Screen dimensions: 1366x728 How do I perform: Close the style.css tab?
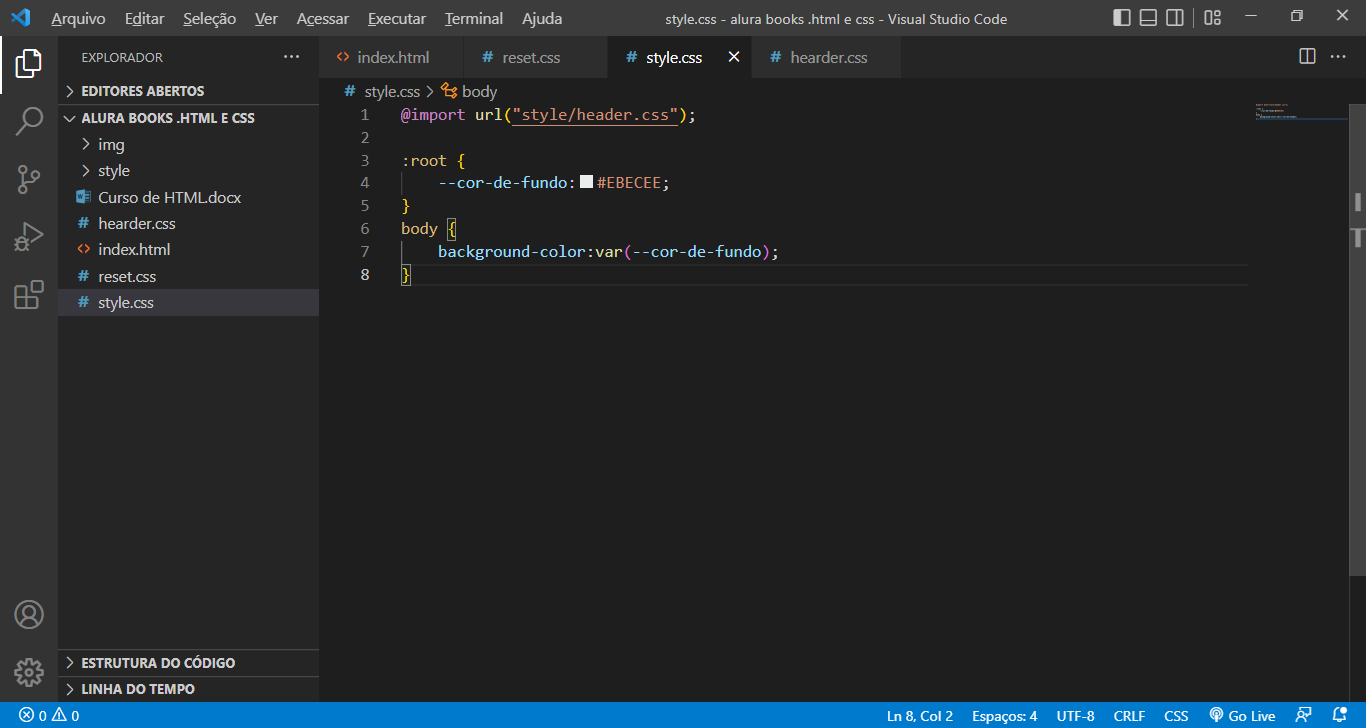pyautogui.click(x=733, y=57)
